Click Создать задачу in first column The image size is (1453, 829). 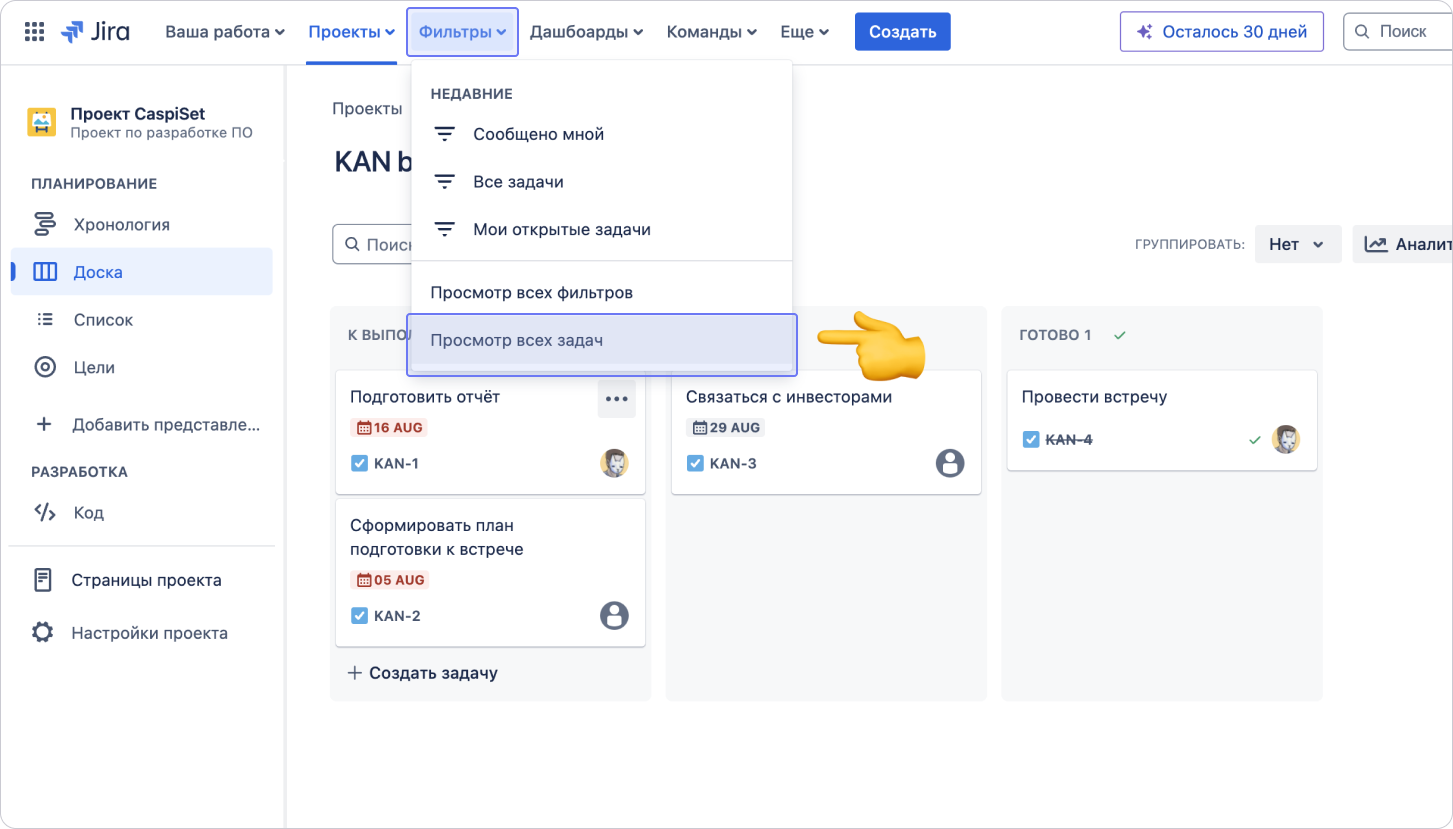(422, 673)
